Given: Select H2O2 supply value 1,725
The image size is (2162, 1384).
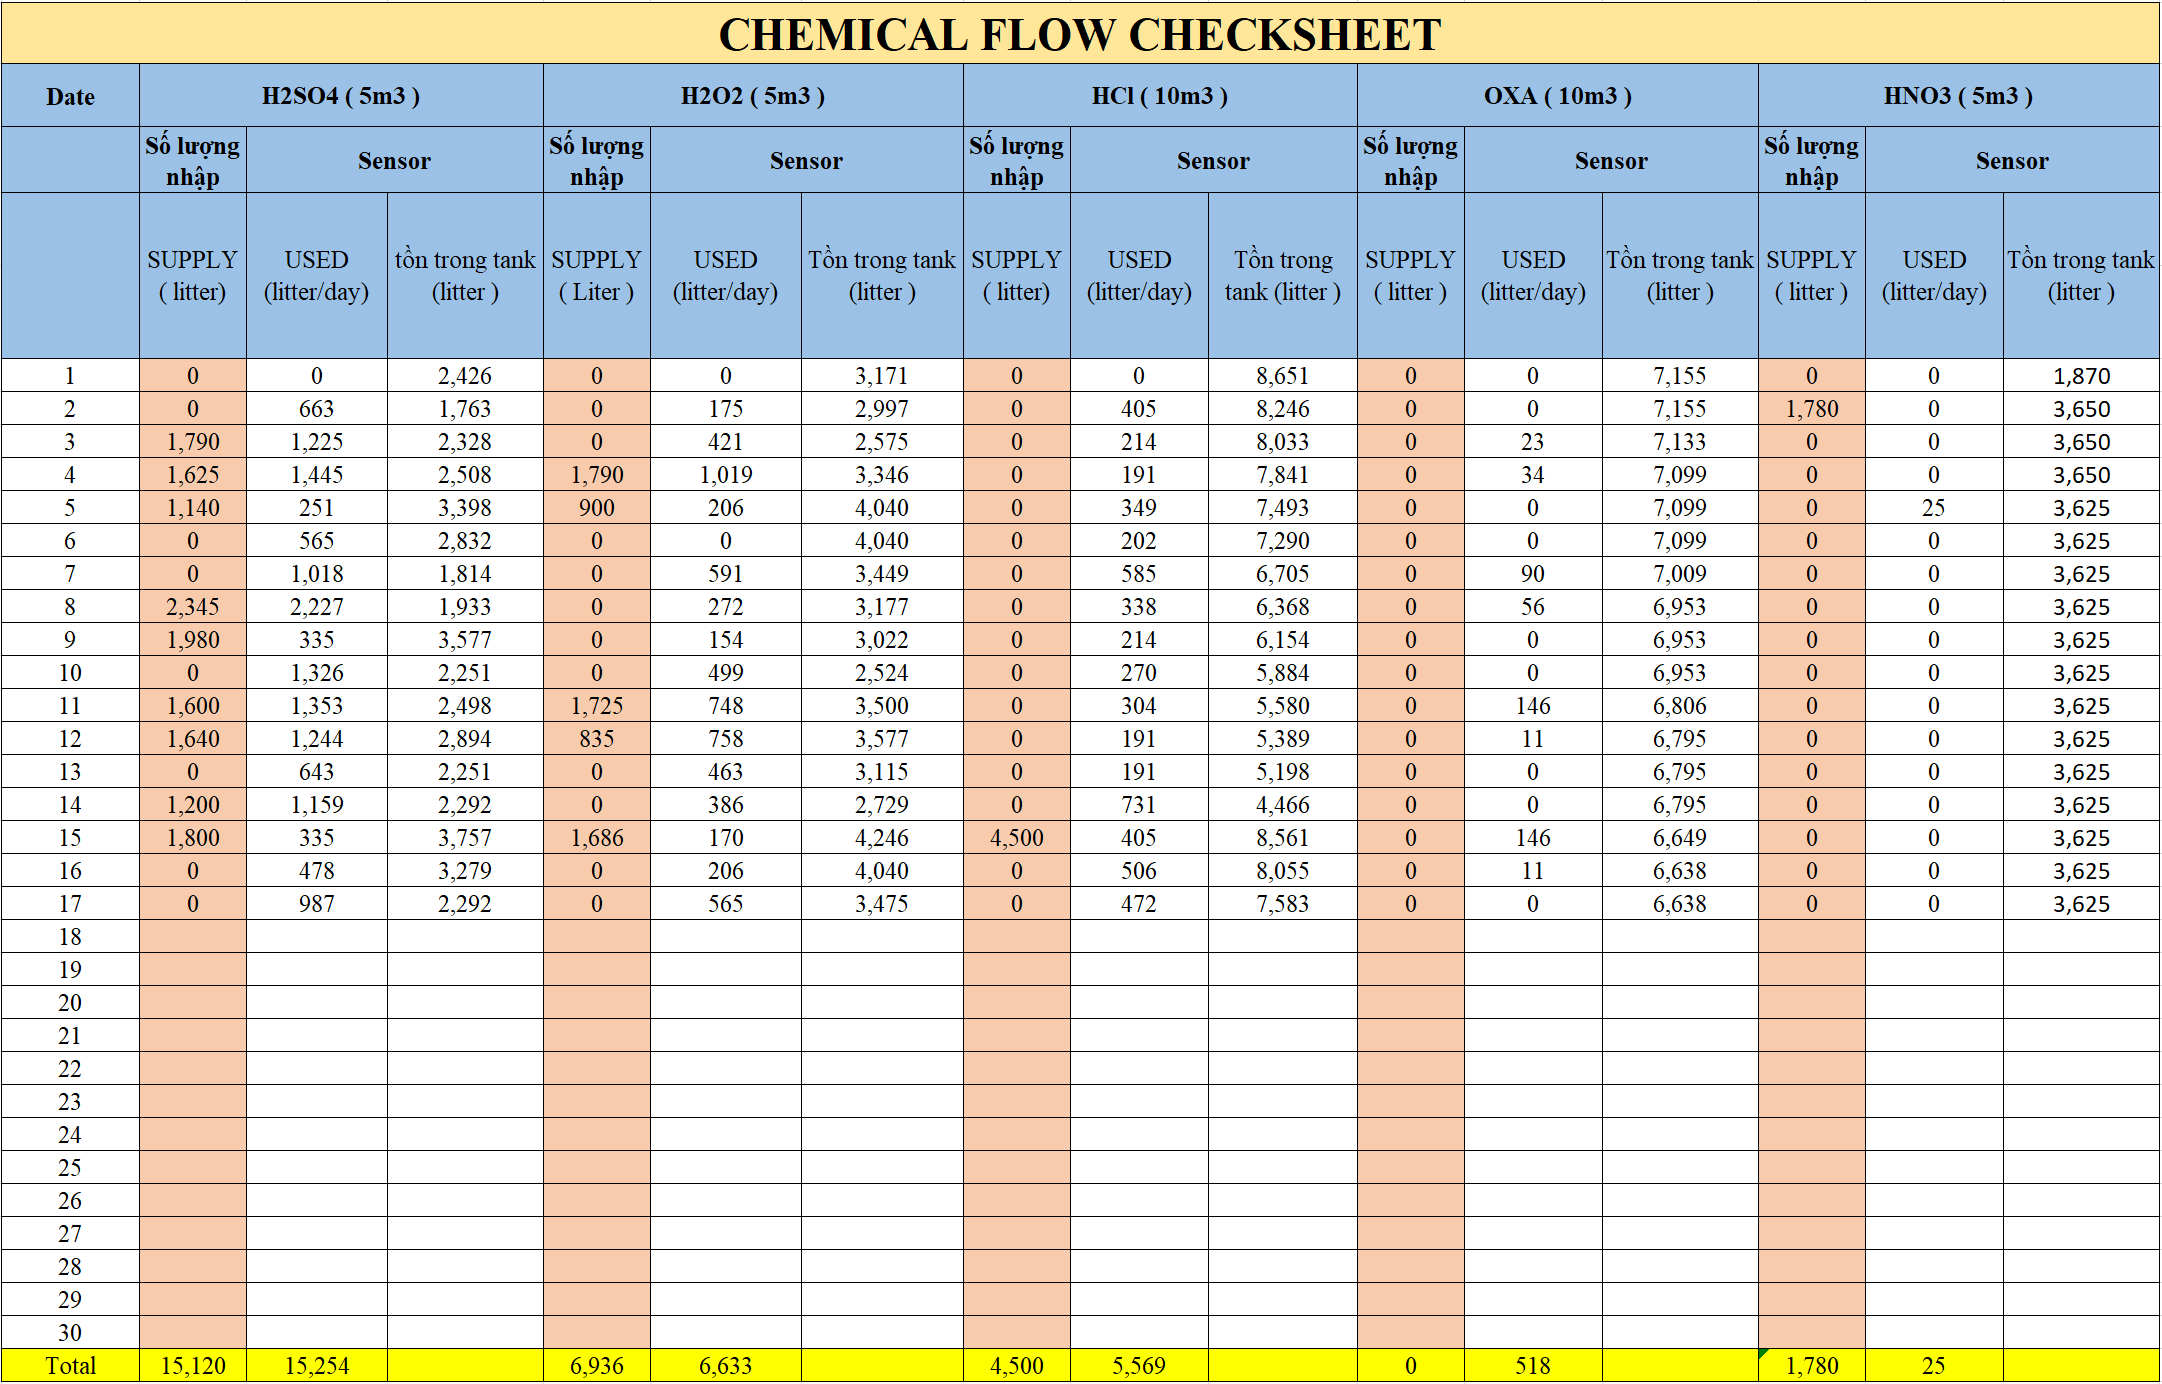Looking at the screenshot, I should click(x=597, y=706).
